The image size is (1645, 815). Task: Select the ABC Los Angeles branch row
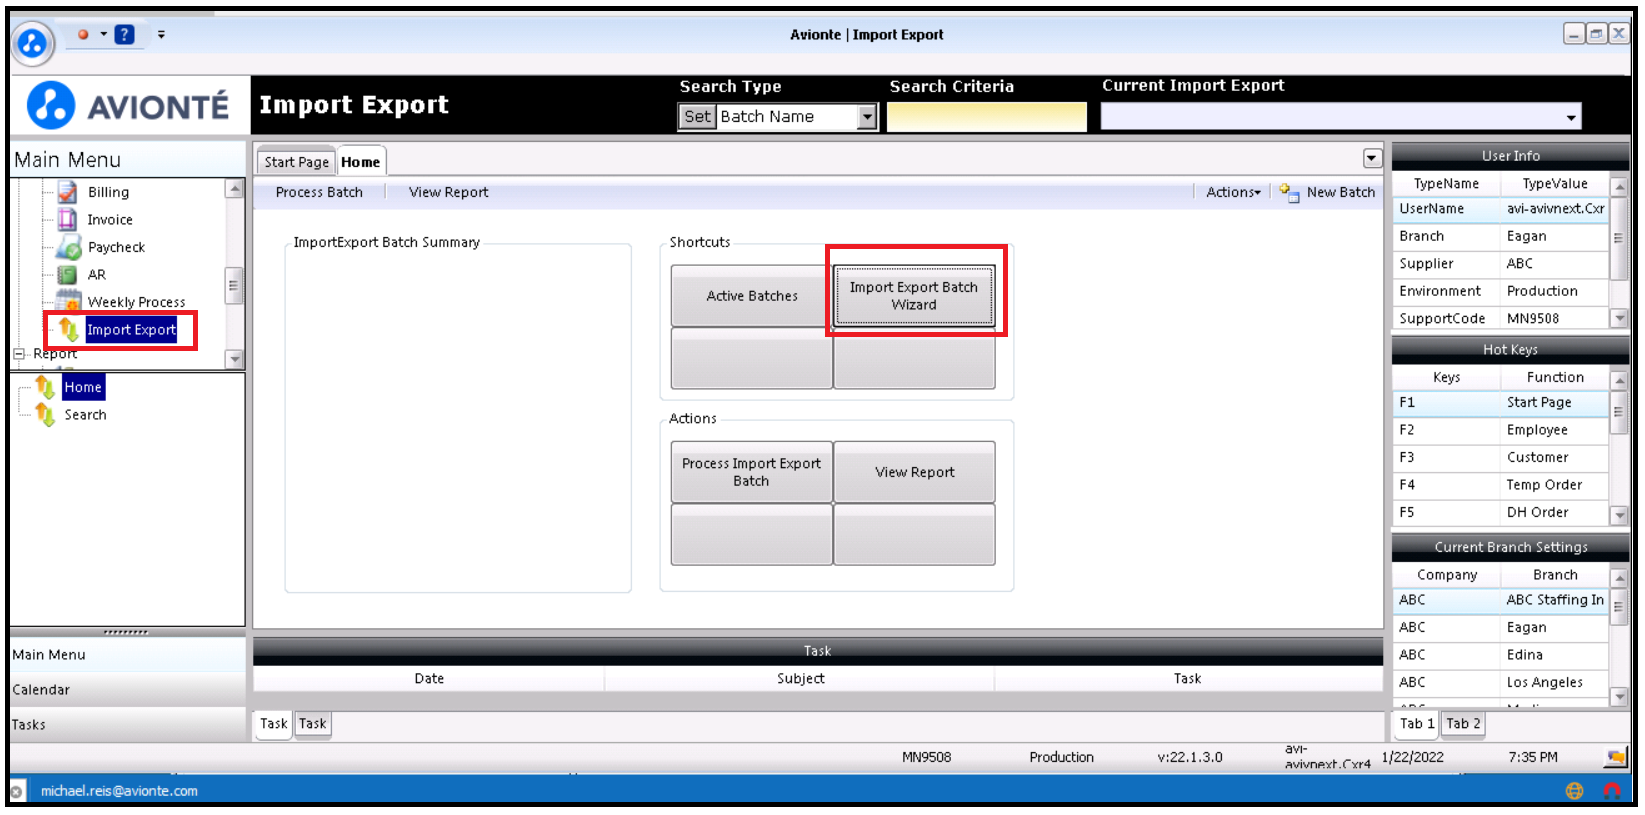pos(1500,683)
